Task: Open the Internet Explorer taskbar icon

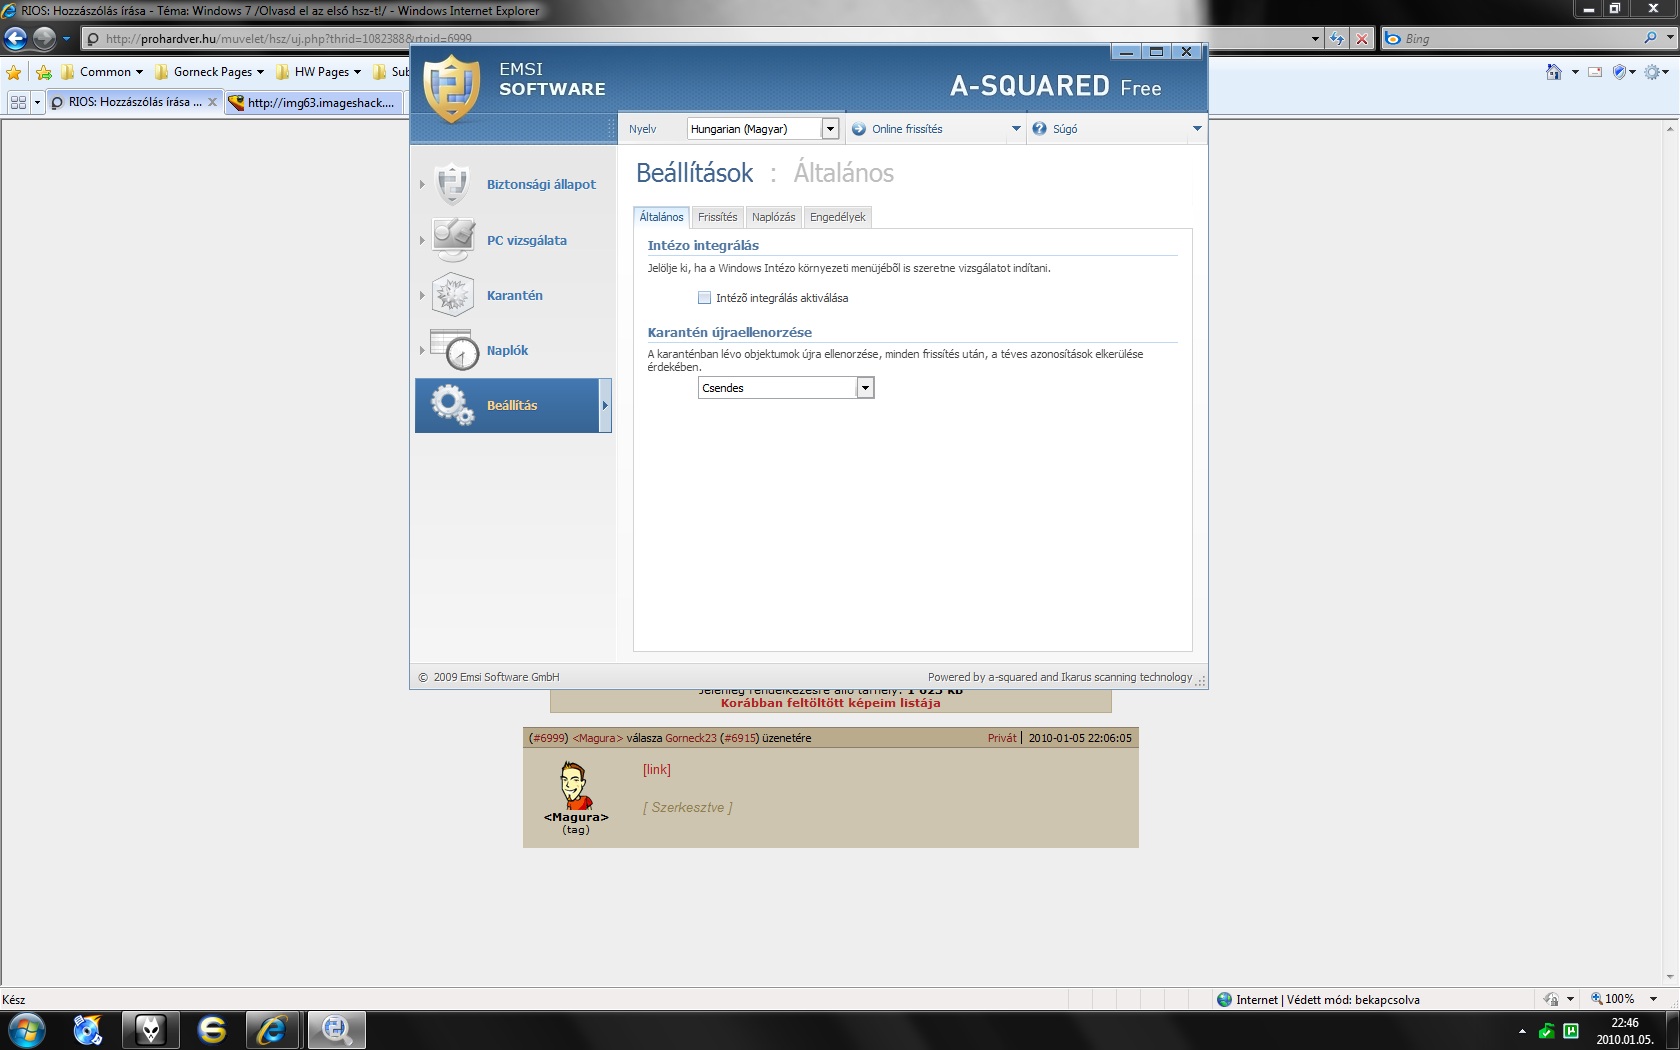Action: tap(271, 1030)
